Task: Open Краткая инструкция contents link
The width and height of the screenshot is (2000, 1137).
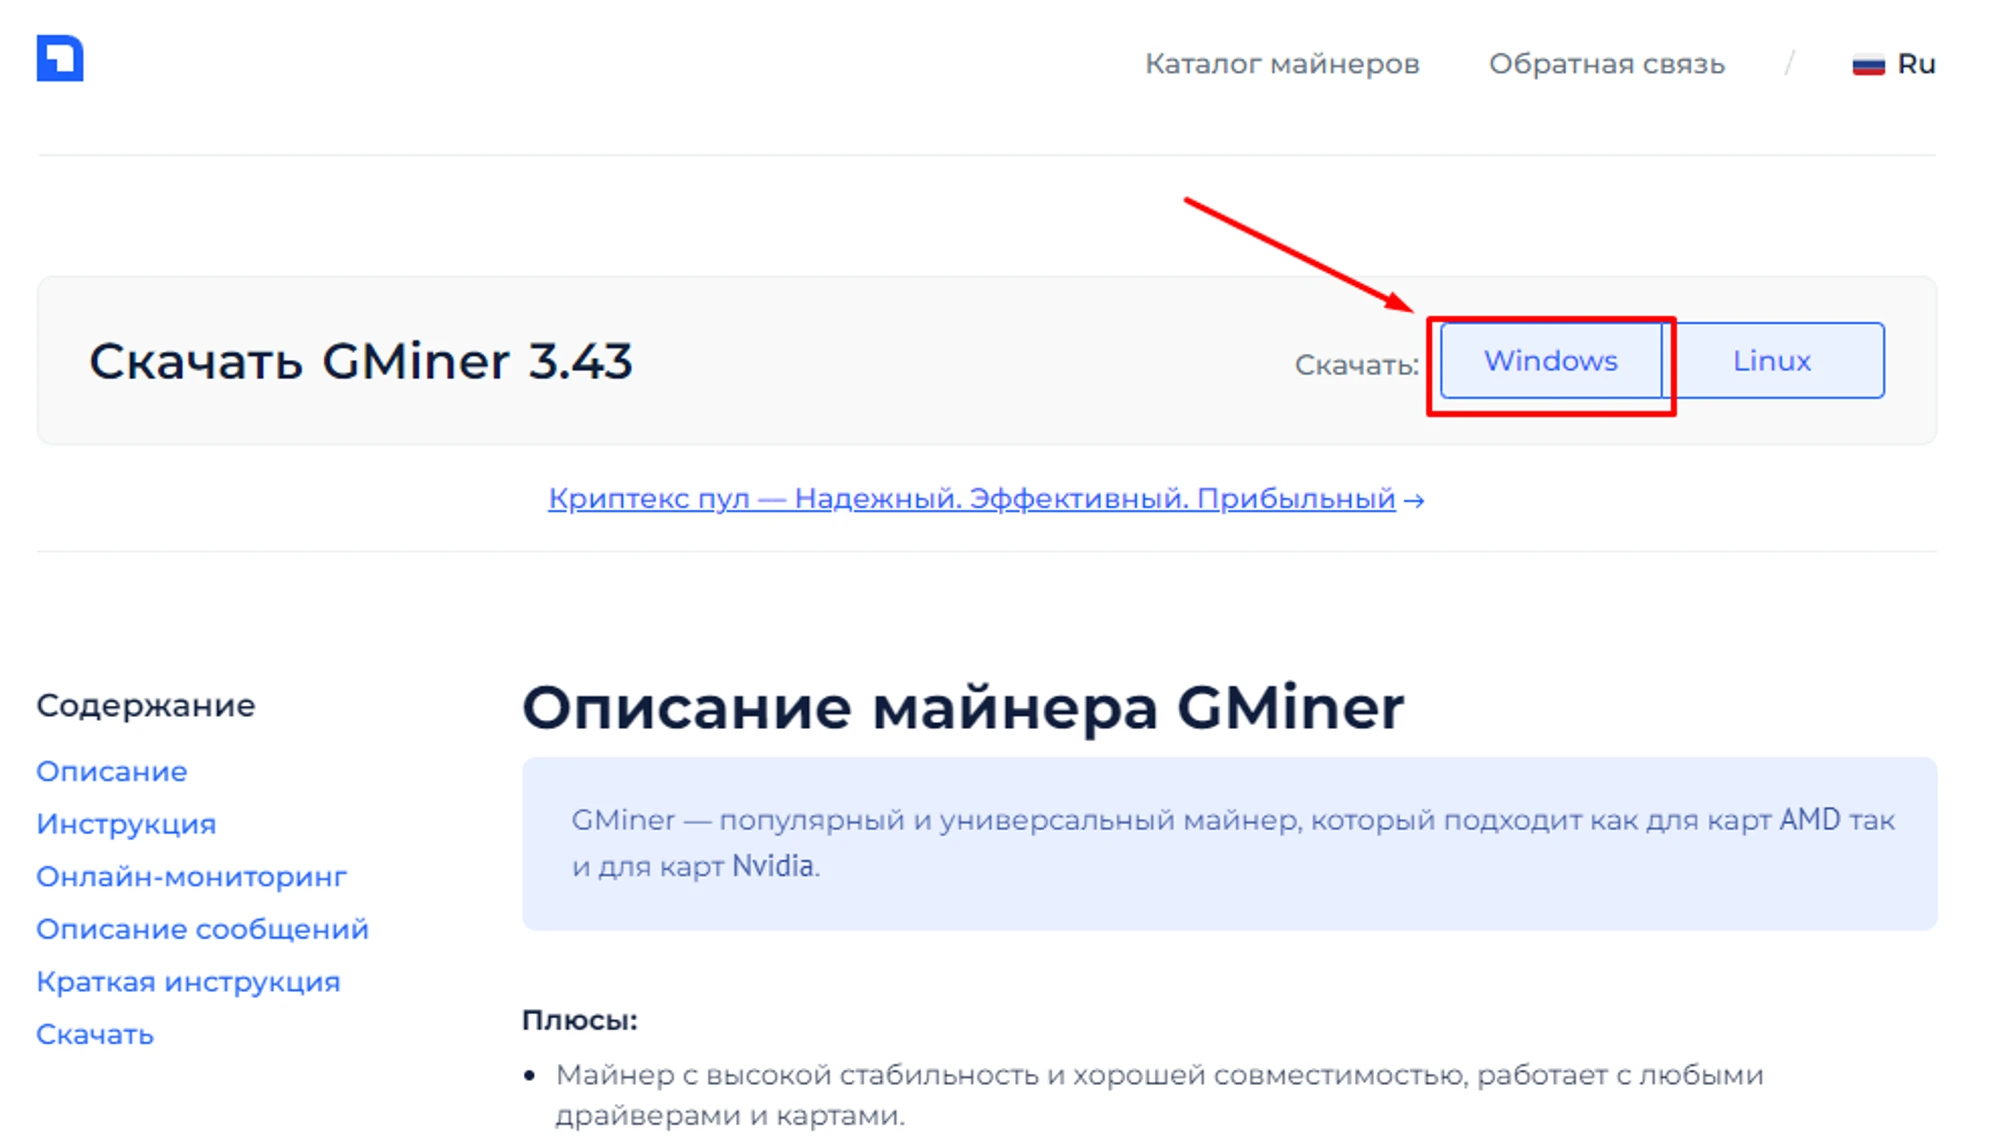Action: click(x=188, y=982)
